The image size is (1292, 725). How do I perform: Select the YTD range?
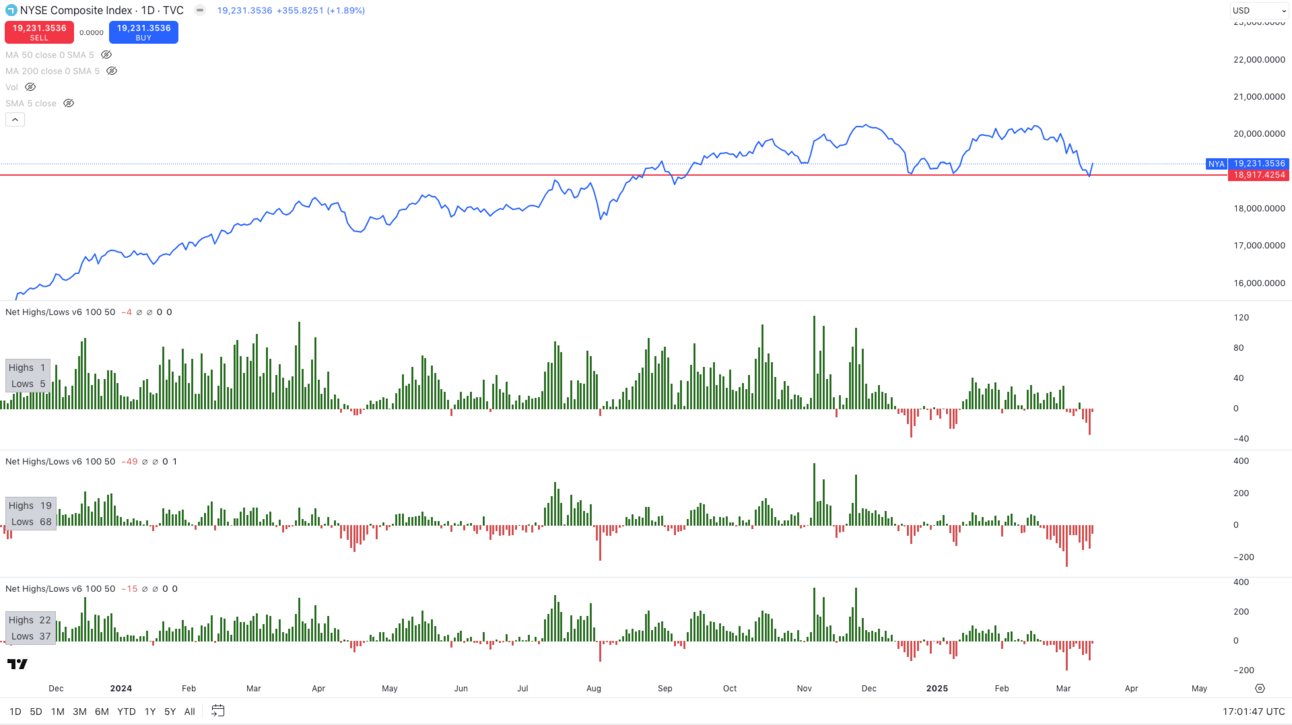tap(126, 712)
